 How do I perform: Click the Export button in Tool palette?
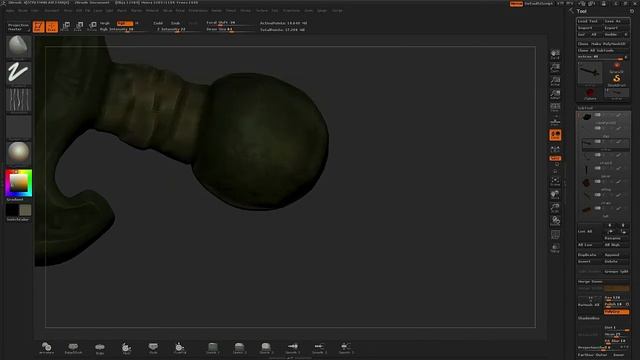point(616,28)
